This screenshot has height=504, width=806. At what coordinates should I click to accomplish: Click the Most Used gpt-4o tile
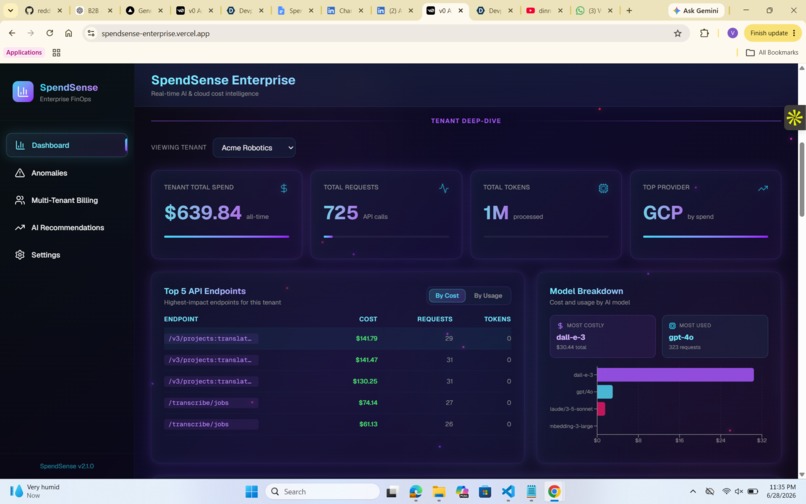pyautogui.click(x=715, y=336)
